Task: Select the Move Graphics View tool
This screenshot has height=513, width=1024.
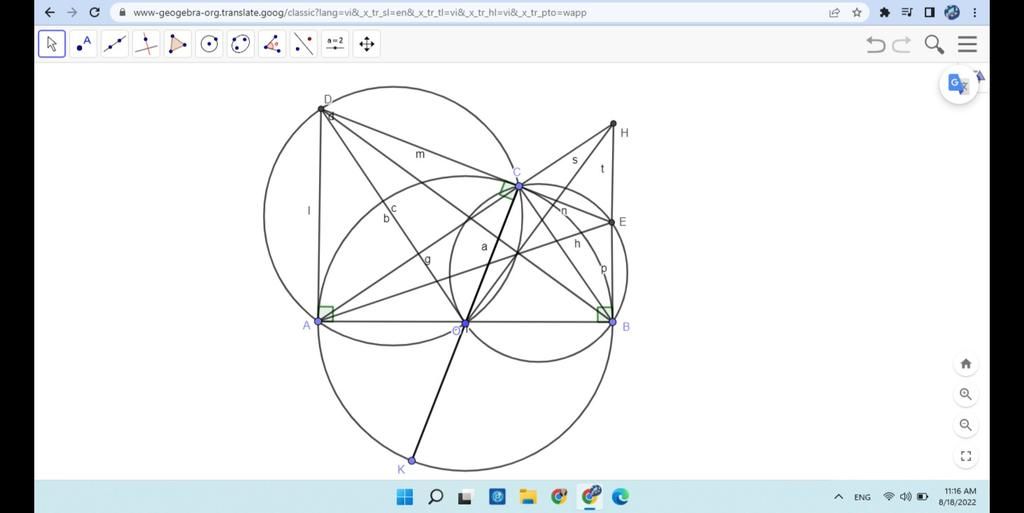Action: [366, 44]
